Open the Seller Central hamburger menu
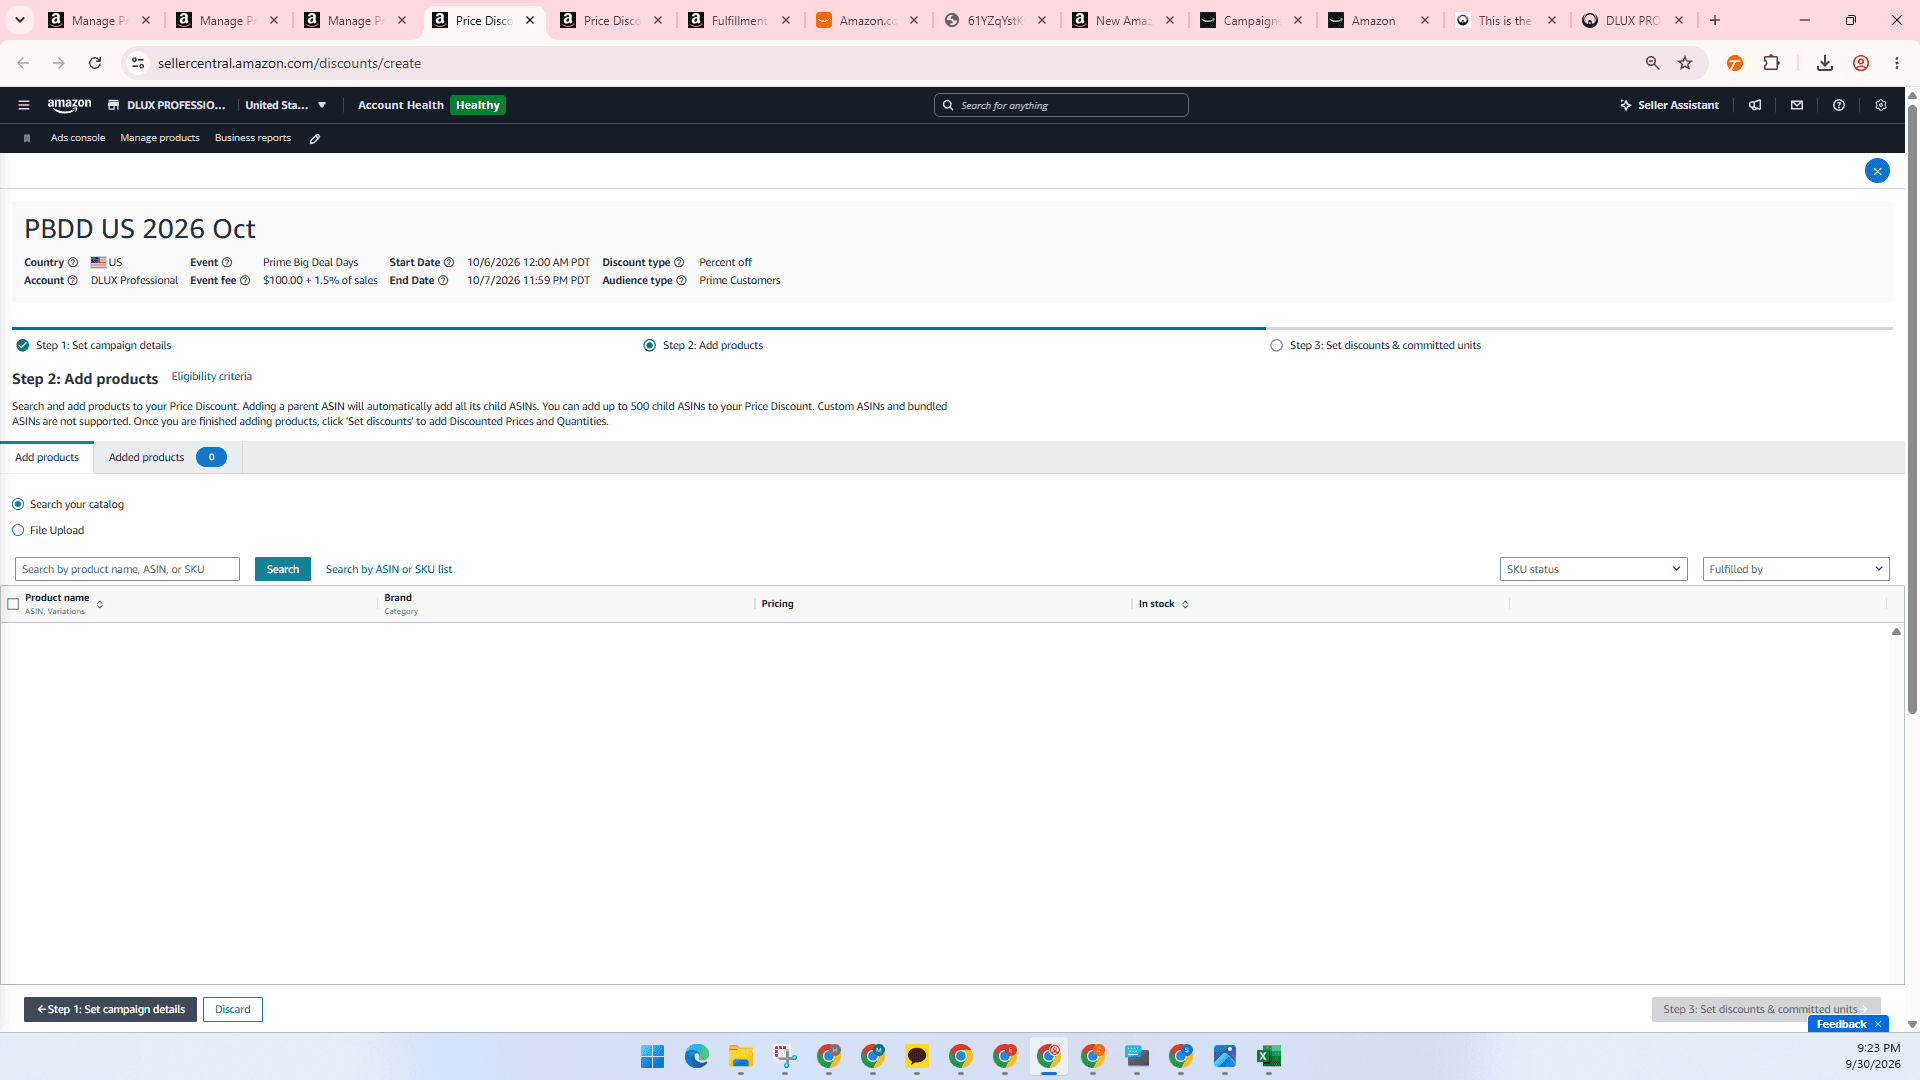The image size is (1920, 1080). 24,105
